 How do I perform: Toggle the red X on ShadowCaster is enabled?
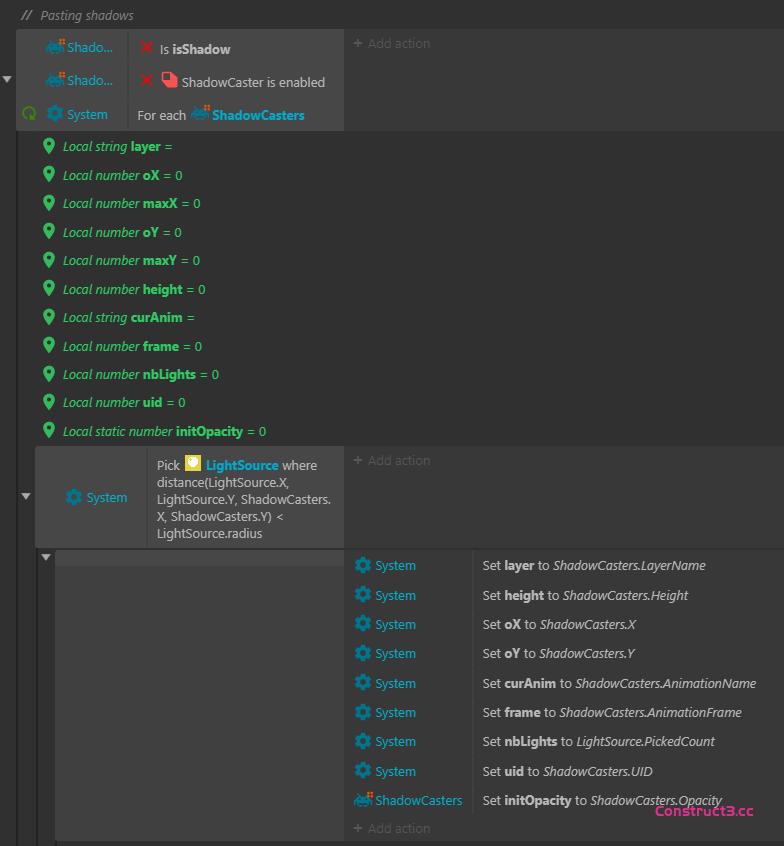coord(147,81)
